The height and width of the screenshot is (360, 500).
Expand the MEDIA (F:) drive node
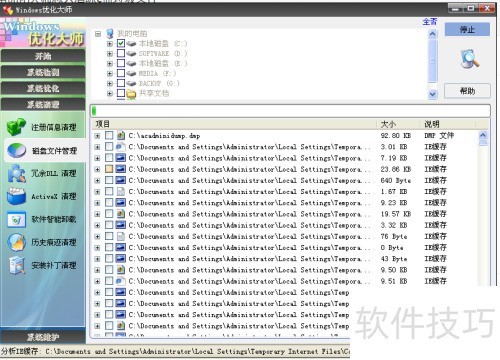(110, 73)
